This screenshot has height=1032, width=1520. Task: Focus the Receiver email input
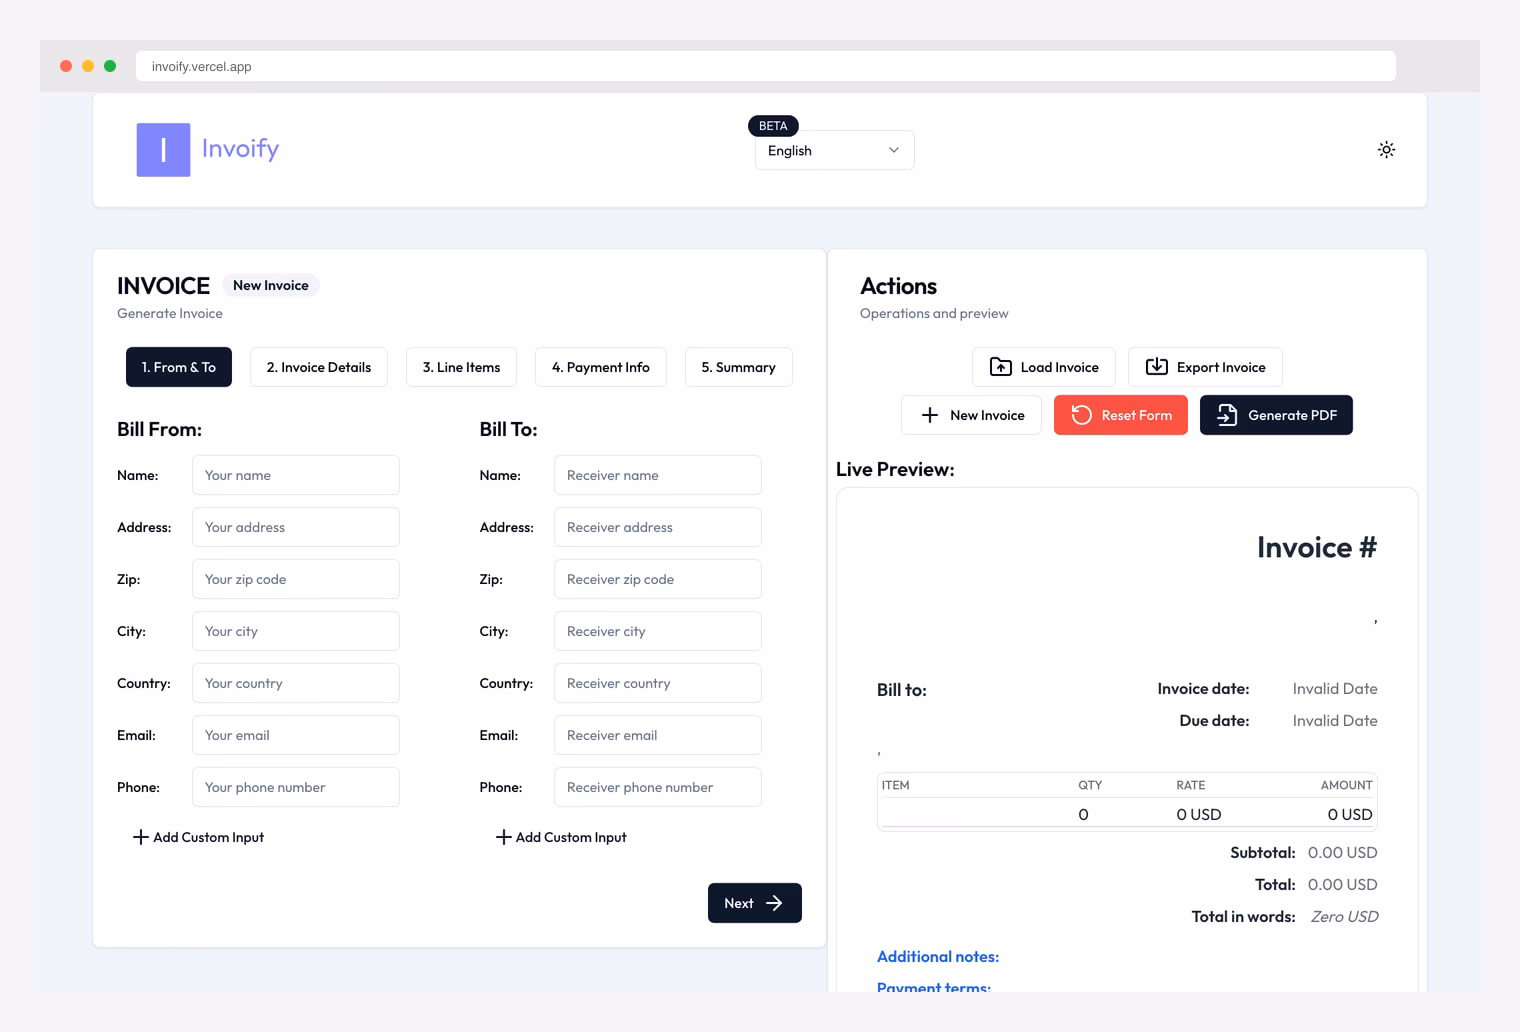click(x=658, y=735)
